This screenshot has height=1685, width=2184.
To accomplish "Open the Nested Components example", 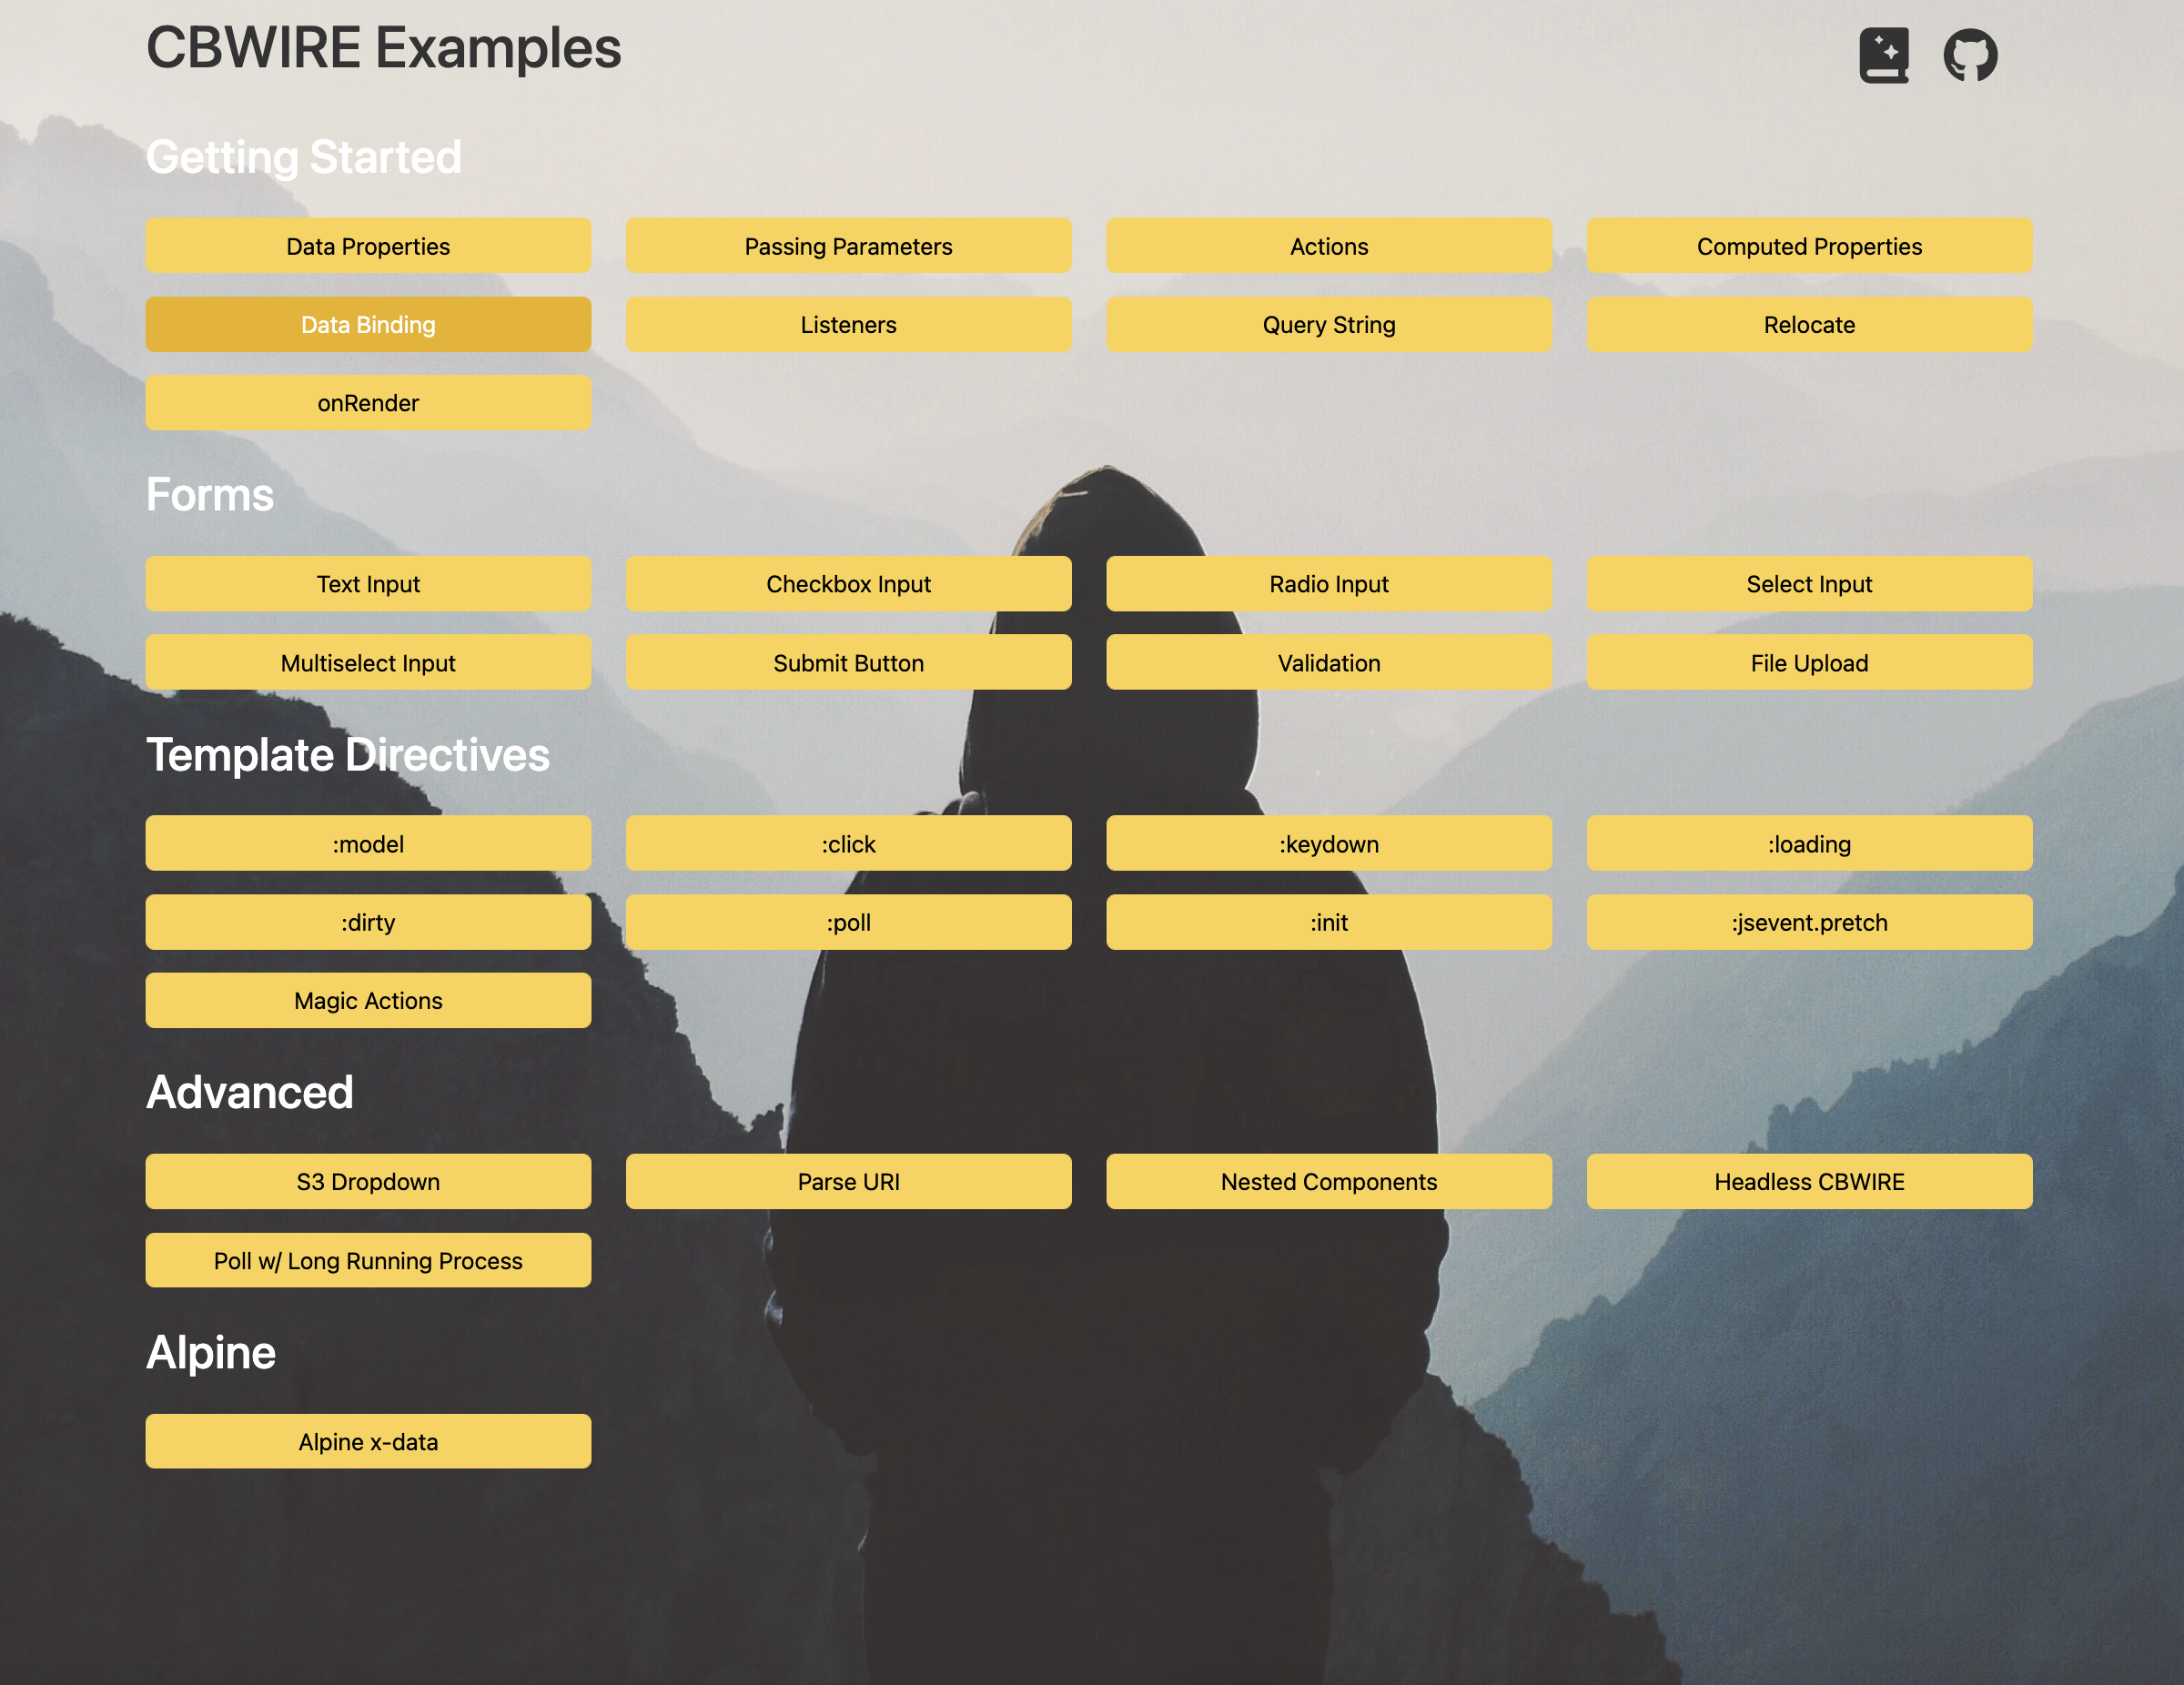I will (1328, 1182).
